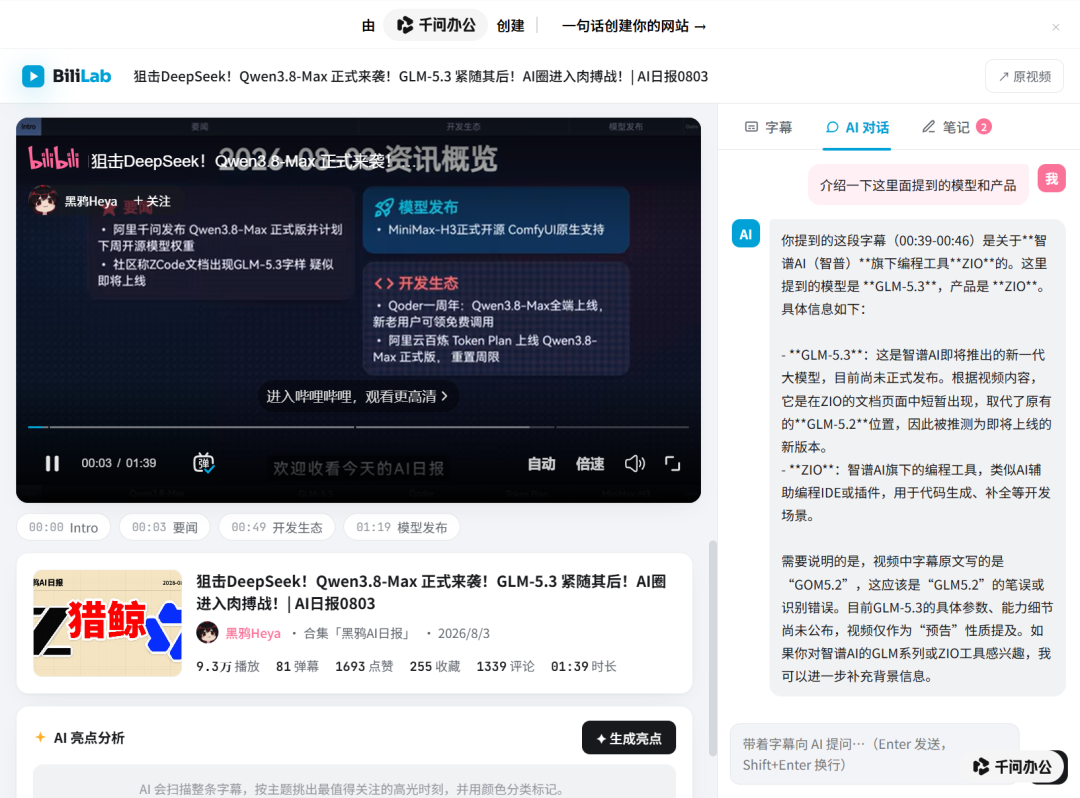Viewport: 1080px width, 798px height.
Task: Switch to the 笔记 tab
Action: 957,127
